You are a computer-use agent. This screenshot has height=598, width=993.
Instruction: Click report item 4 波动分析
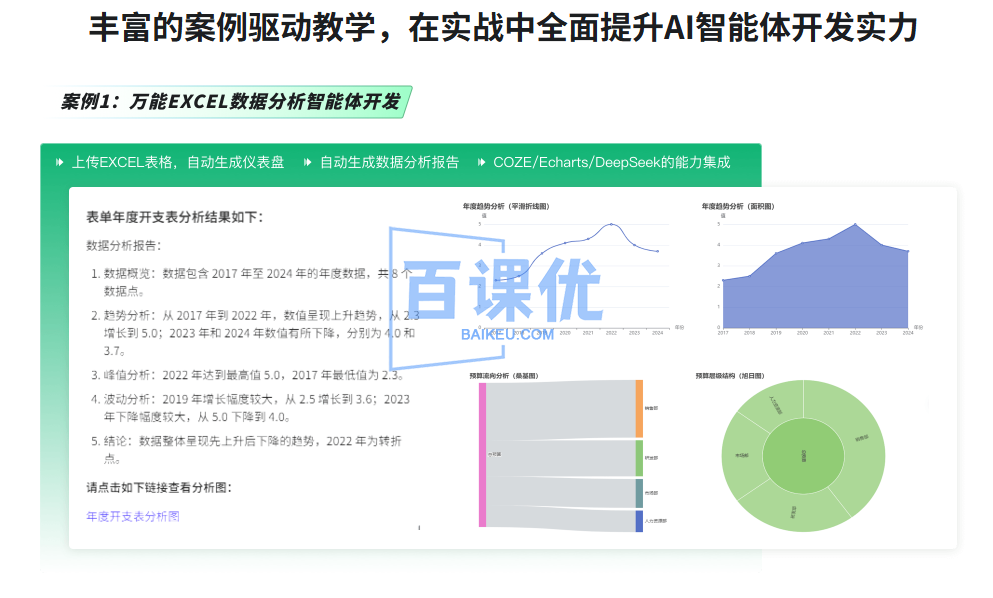251,408
